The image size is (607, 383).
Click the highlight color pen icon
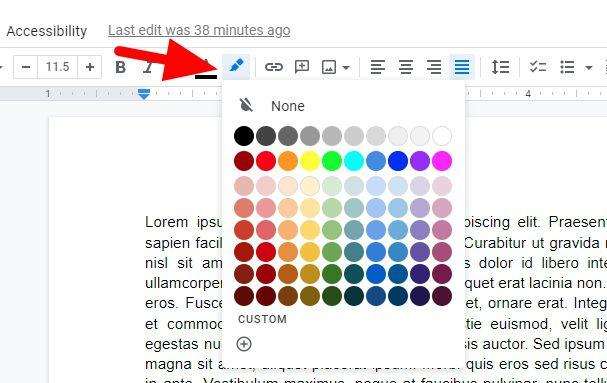pyautogui.click(x=237, y=67)
